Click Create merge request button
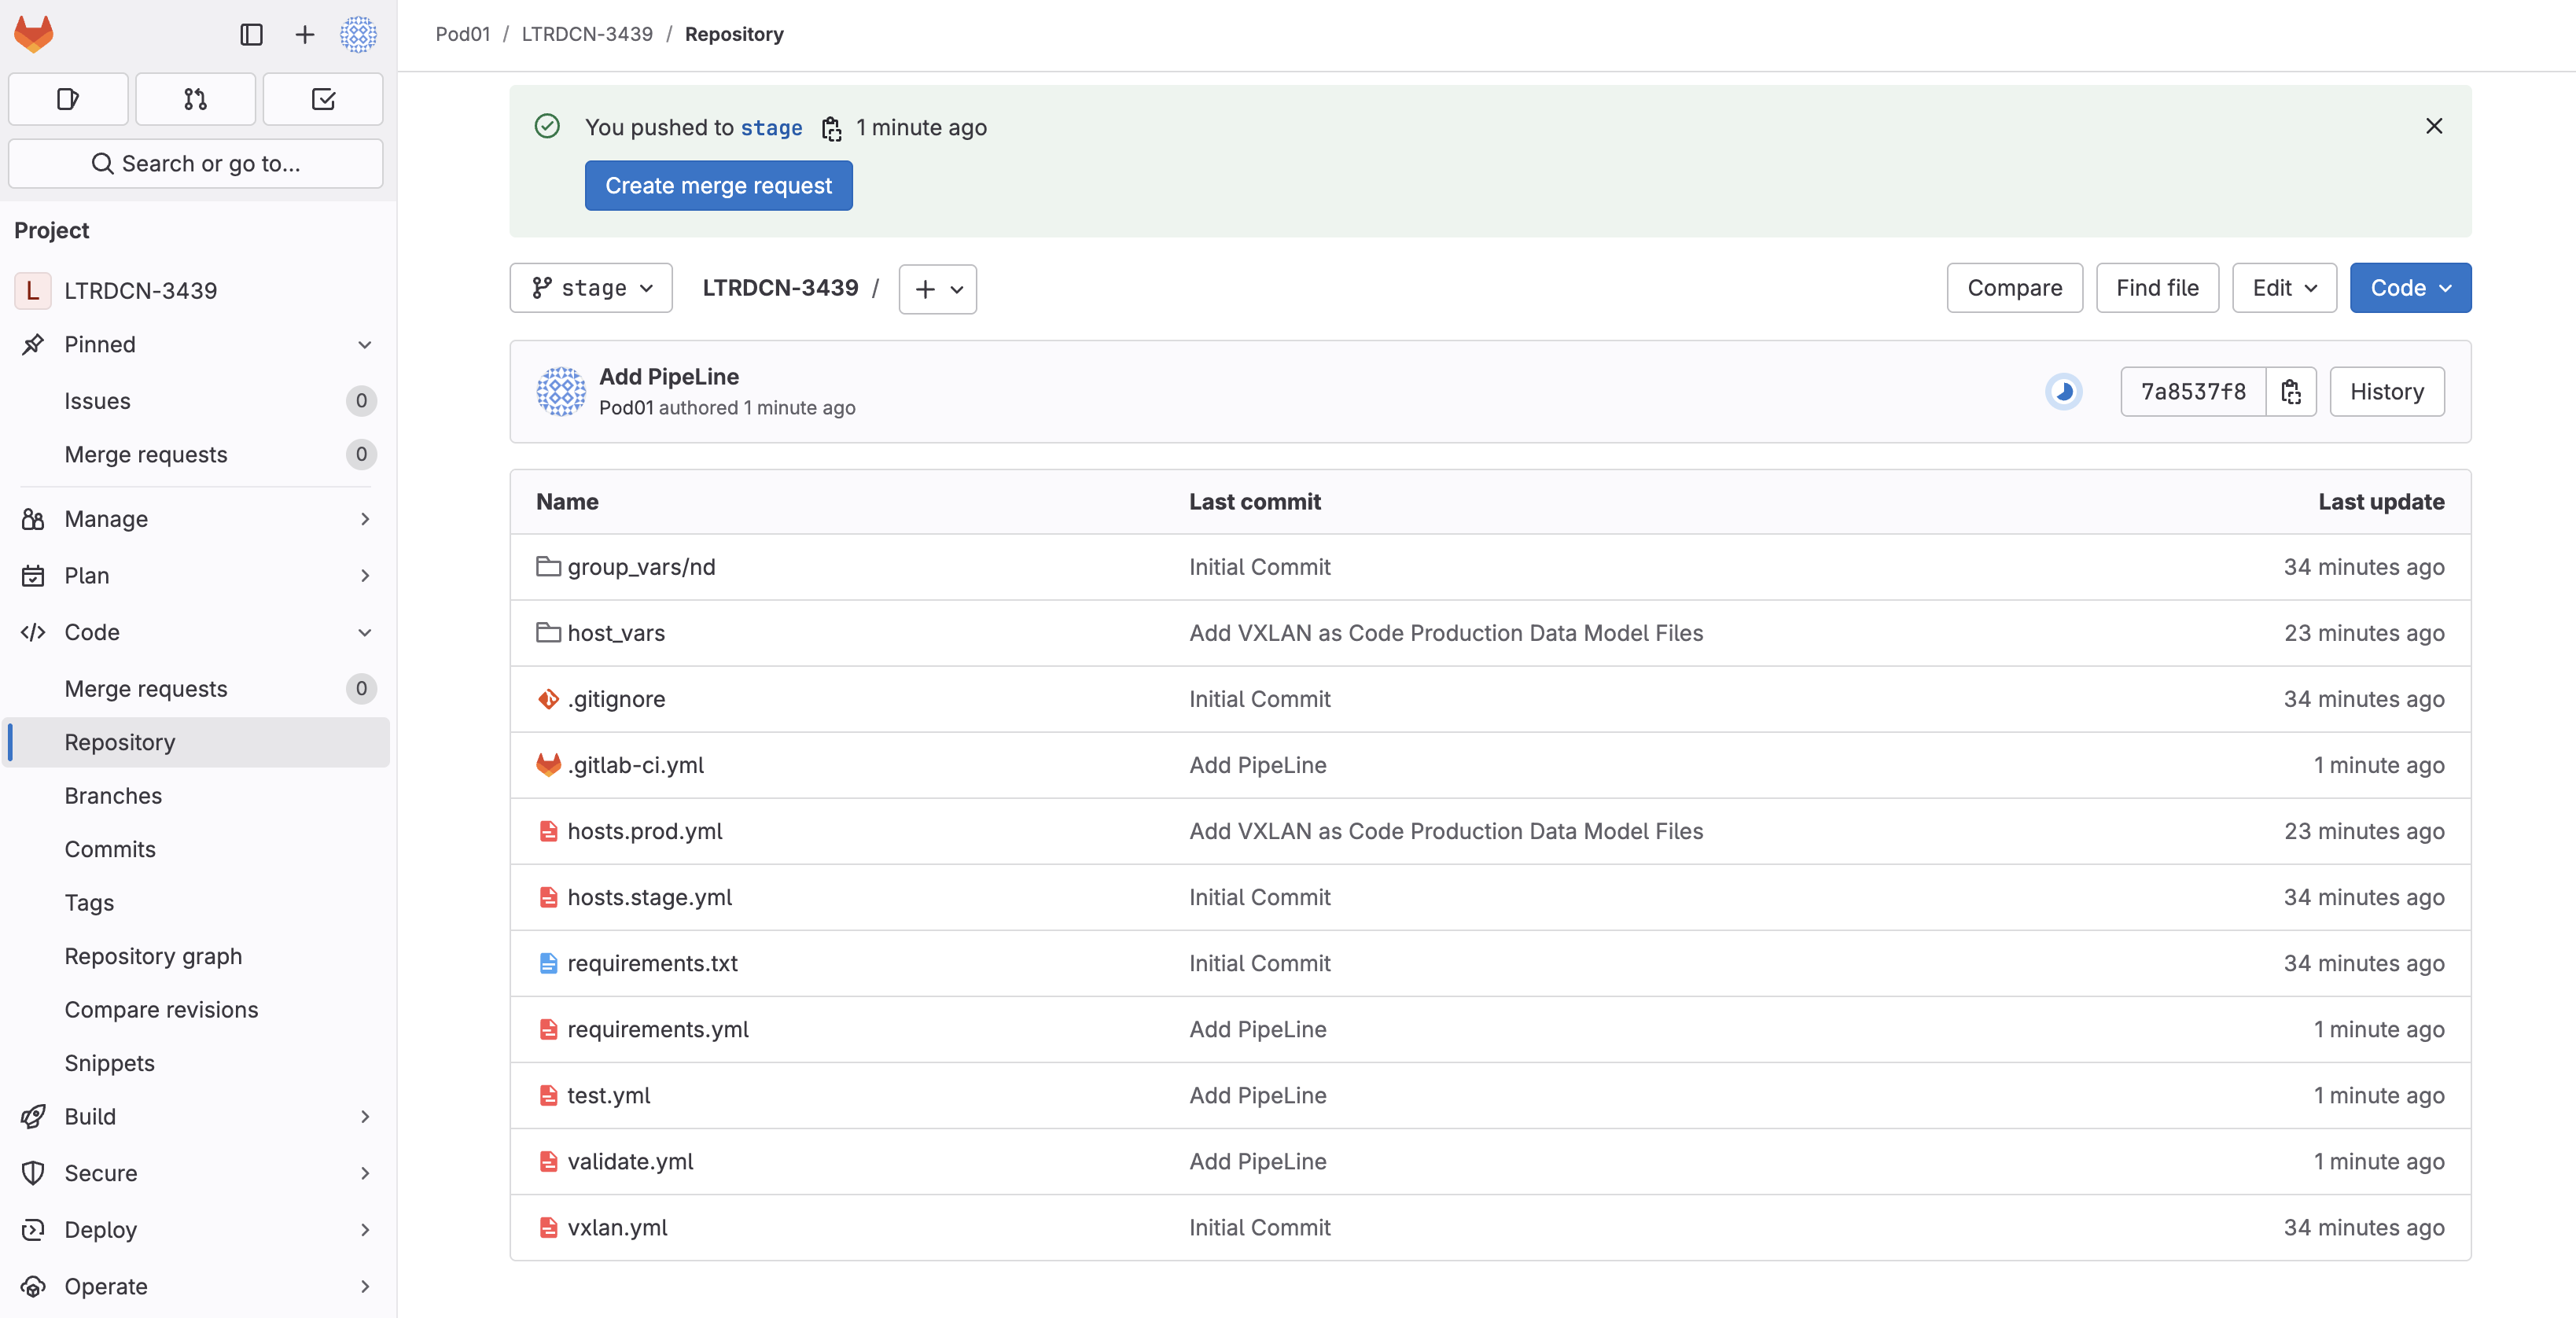2576x1318 pixels. click(718, 186)
